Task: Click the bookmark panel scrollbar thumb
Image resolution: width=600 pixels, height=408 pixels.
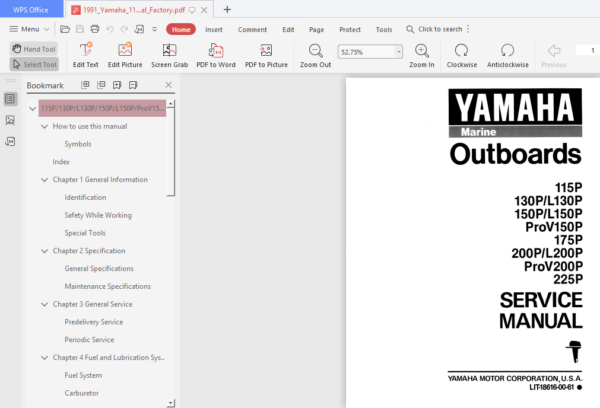Action: point(171,152)
